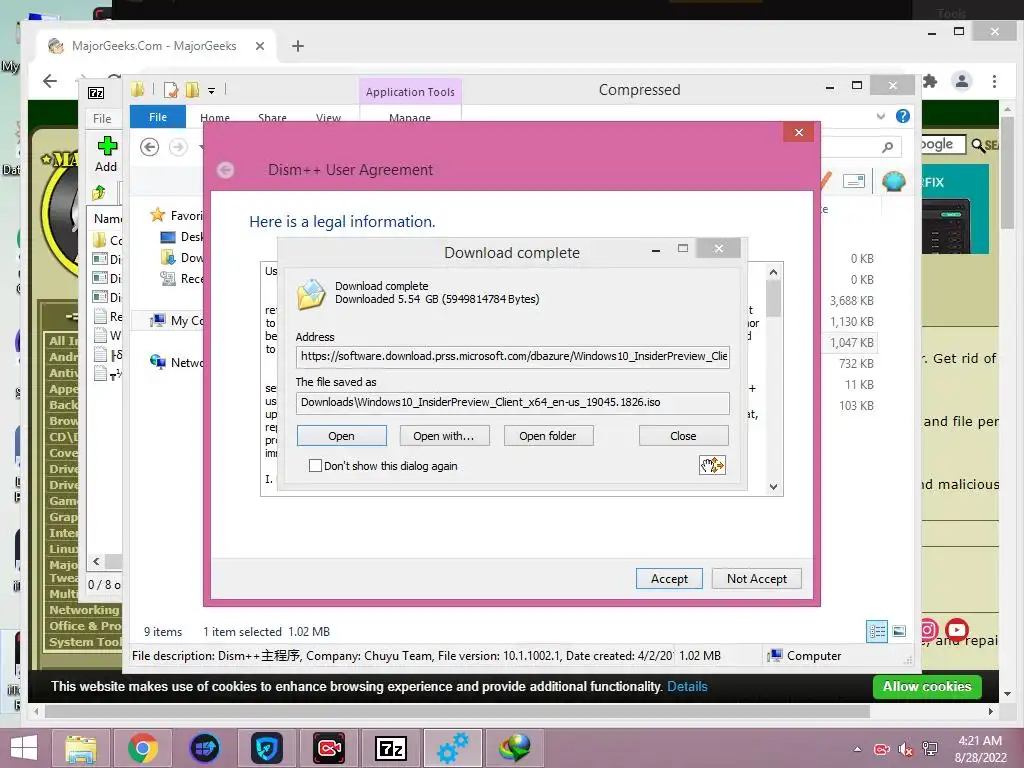This screenshot has width=1024, height=768.
Task: Open quick access toolbar dropdown
Action: click(x=212, y=91)
